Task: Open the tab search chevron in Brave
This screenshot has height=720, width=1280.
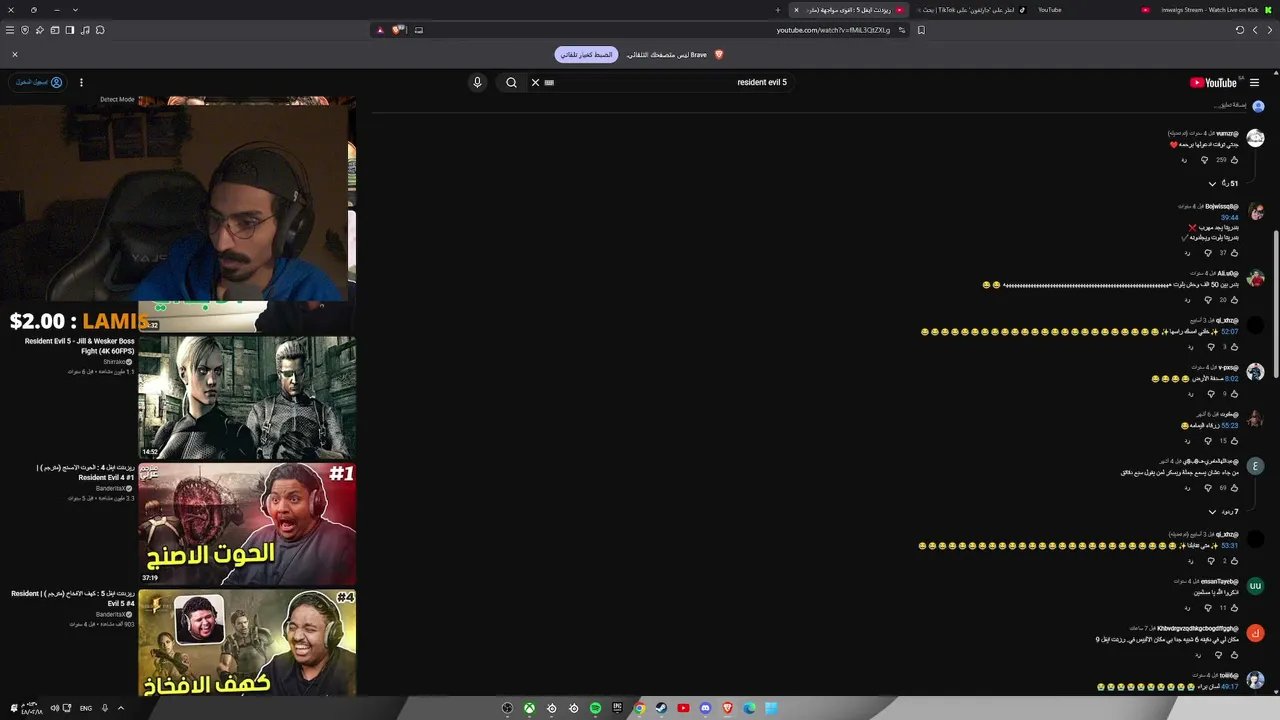Action: (75, 10)
